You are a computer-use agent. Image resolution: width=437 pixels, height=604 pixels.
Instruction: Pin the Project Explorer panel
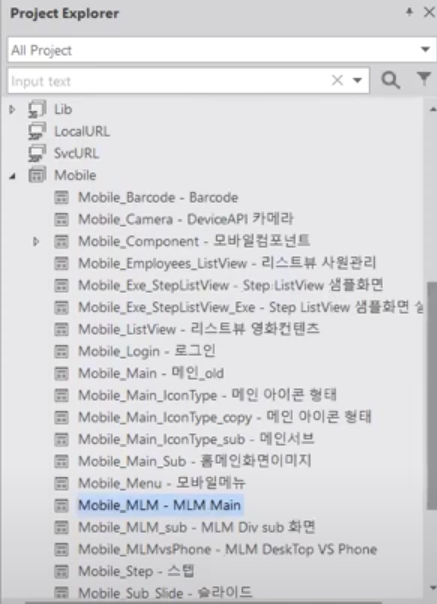409,12
